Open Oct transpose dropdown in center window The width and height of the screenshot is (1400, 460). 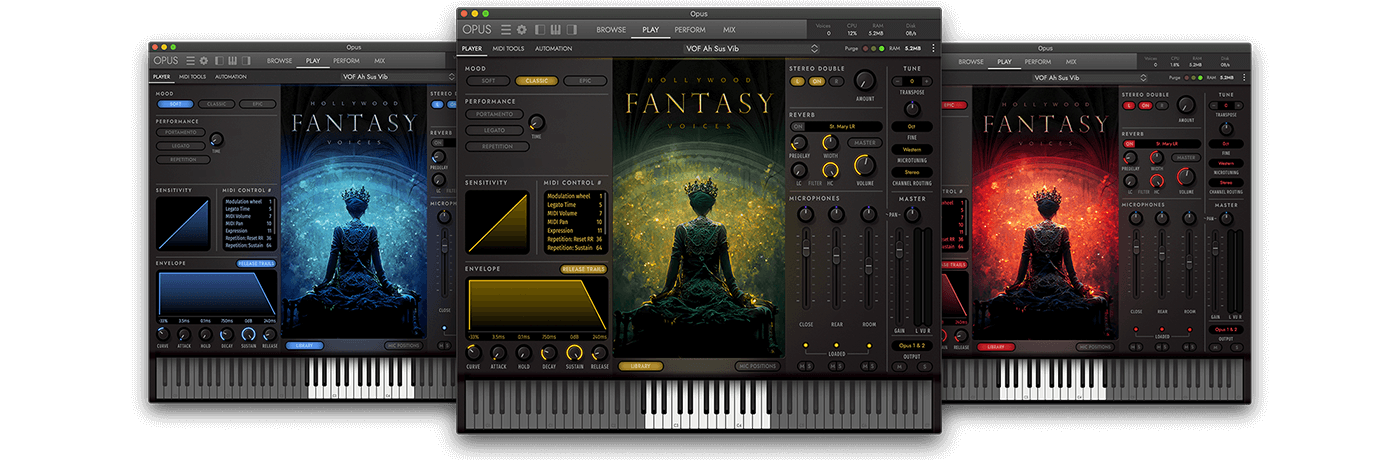click(x=912, y=127)
